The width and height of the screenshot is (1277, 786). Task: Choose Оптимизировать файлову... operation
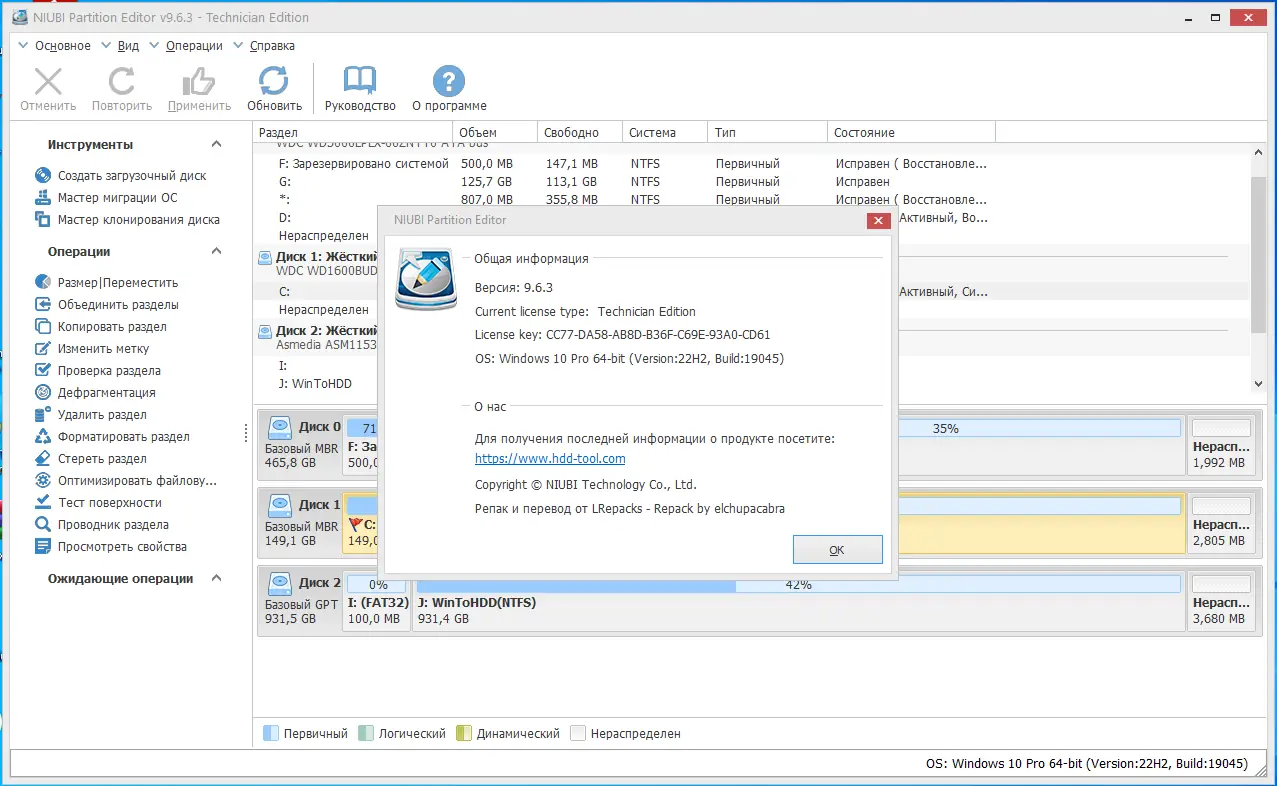pos(126,480)
